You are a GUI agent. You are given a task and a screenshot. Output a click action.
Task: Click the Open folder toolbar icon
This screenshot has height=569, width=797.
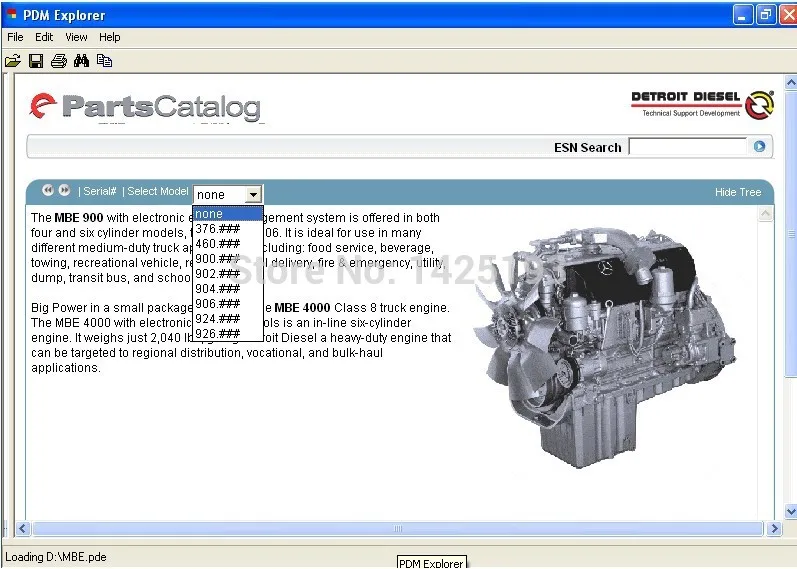(x=13, y=61)
